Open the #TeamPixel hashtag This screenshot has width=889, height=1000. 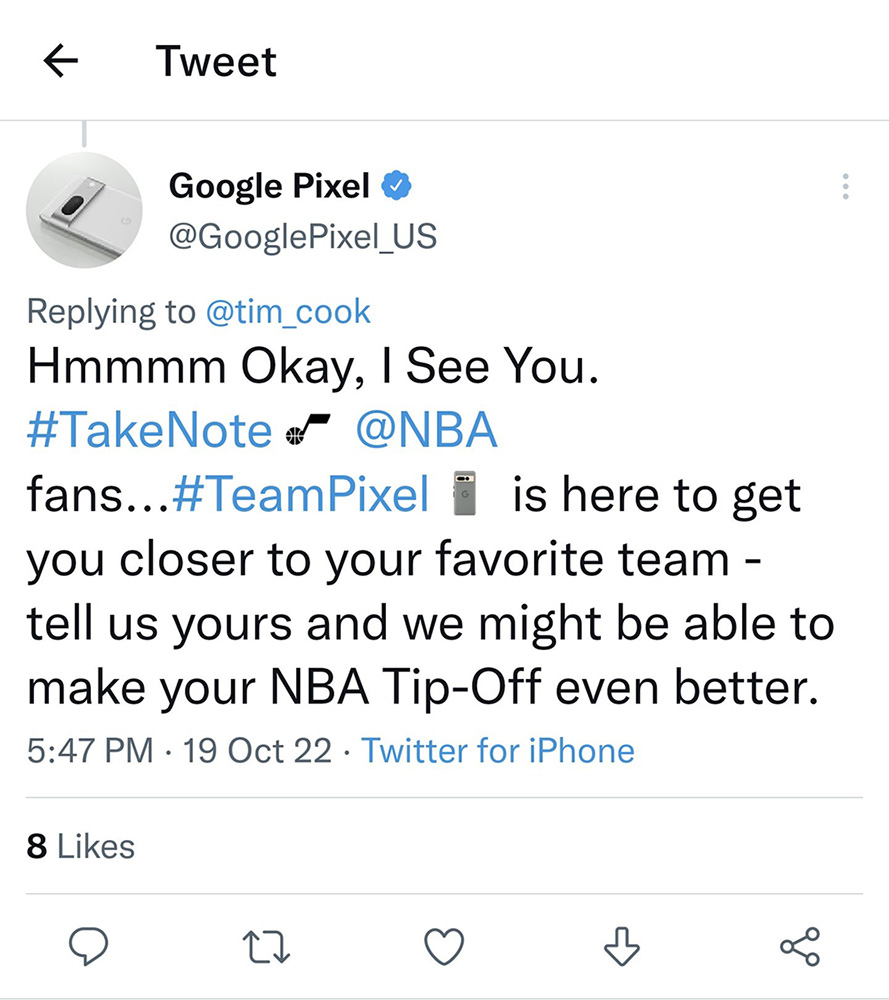[x=301, y=495]
